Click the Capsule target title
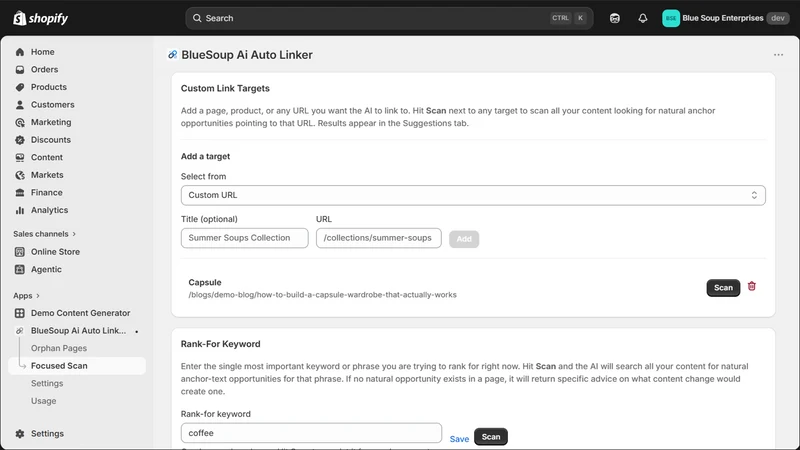 point(205,283)
